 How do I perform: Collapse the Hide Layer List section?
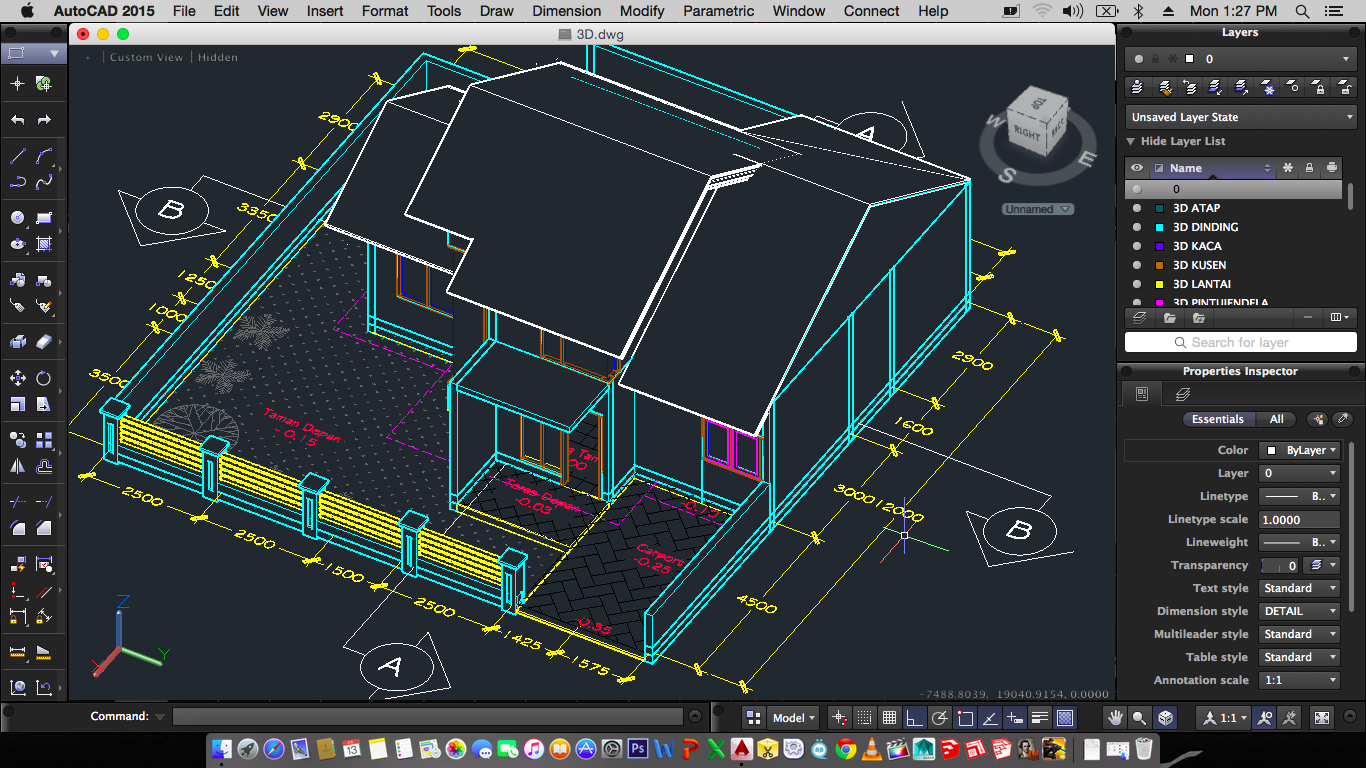click(x=1132, y=141)
